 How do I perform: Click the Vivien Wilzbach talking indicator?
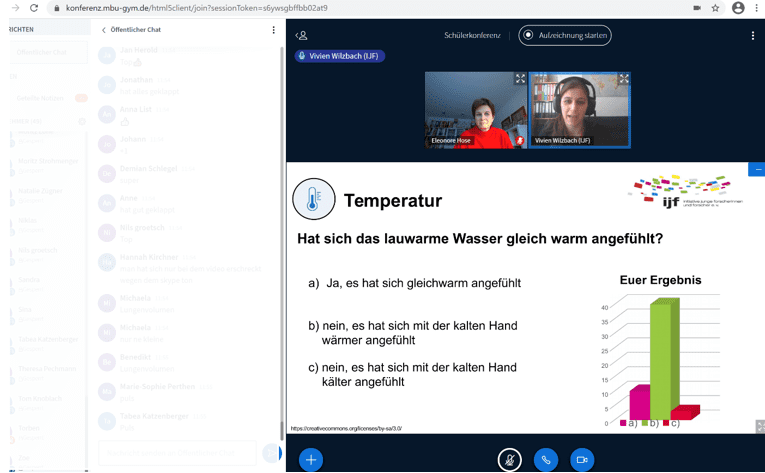(x=340, y=56)
